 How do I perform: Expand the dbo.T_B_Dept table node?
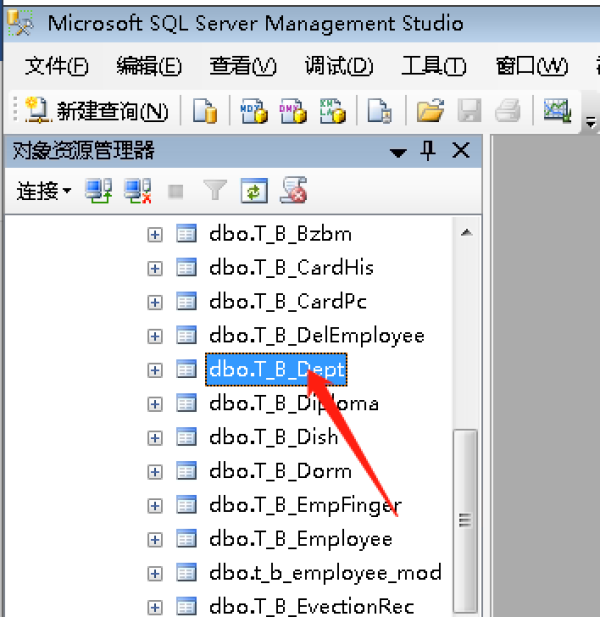155,370
